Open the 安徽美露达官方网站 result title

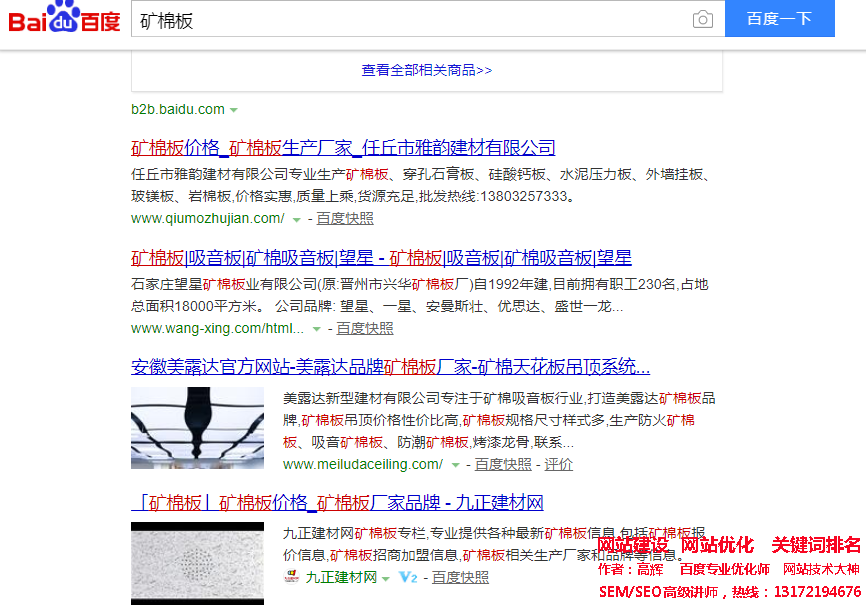pos(390,366)
